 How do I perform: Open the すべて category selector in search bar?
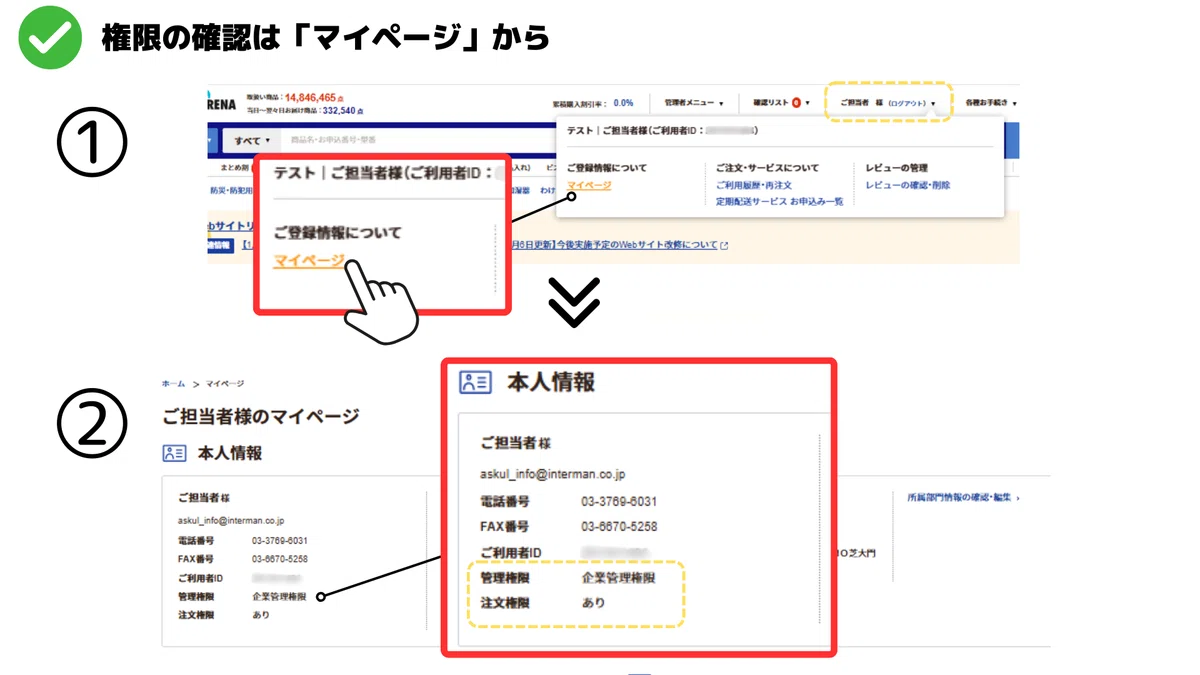[x=252, y=141]
